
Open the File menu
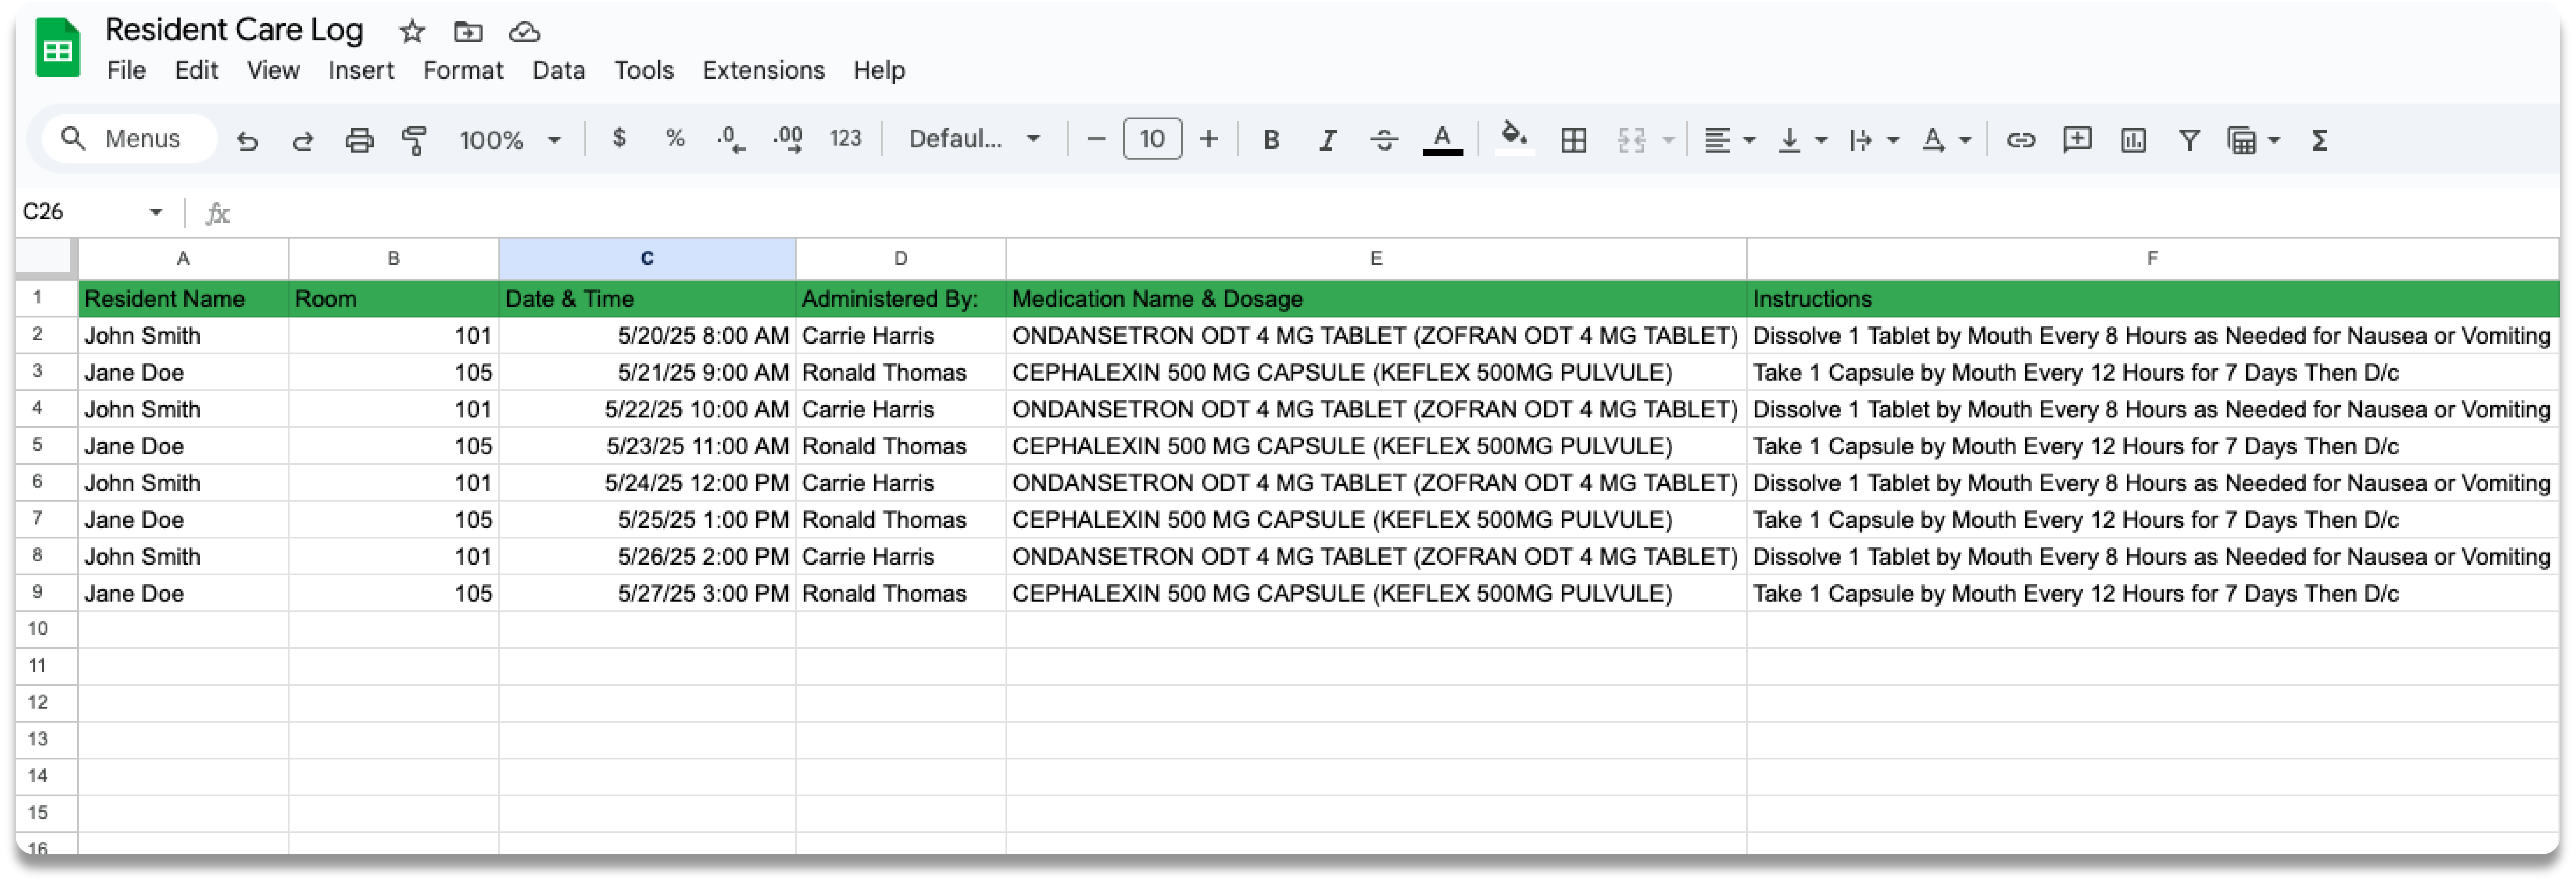[x=126, y=70]
